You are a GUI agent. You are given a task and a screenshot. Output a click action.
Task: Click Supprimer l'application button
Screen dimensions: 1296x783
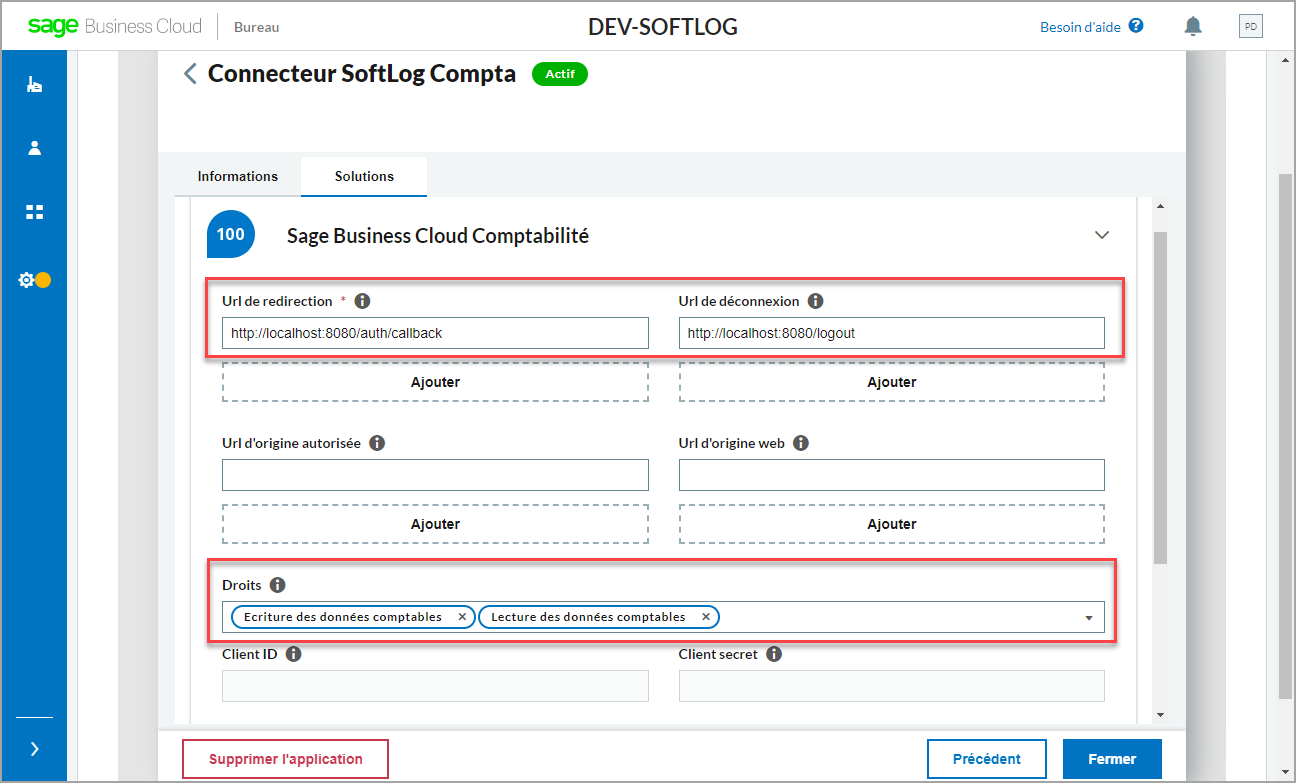(285, 759)
